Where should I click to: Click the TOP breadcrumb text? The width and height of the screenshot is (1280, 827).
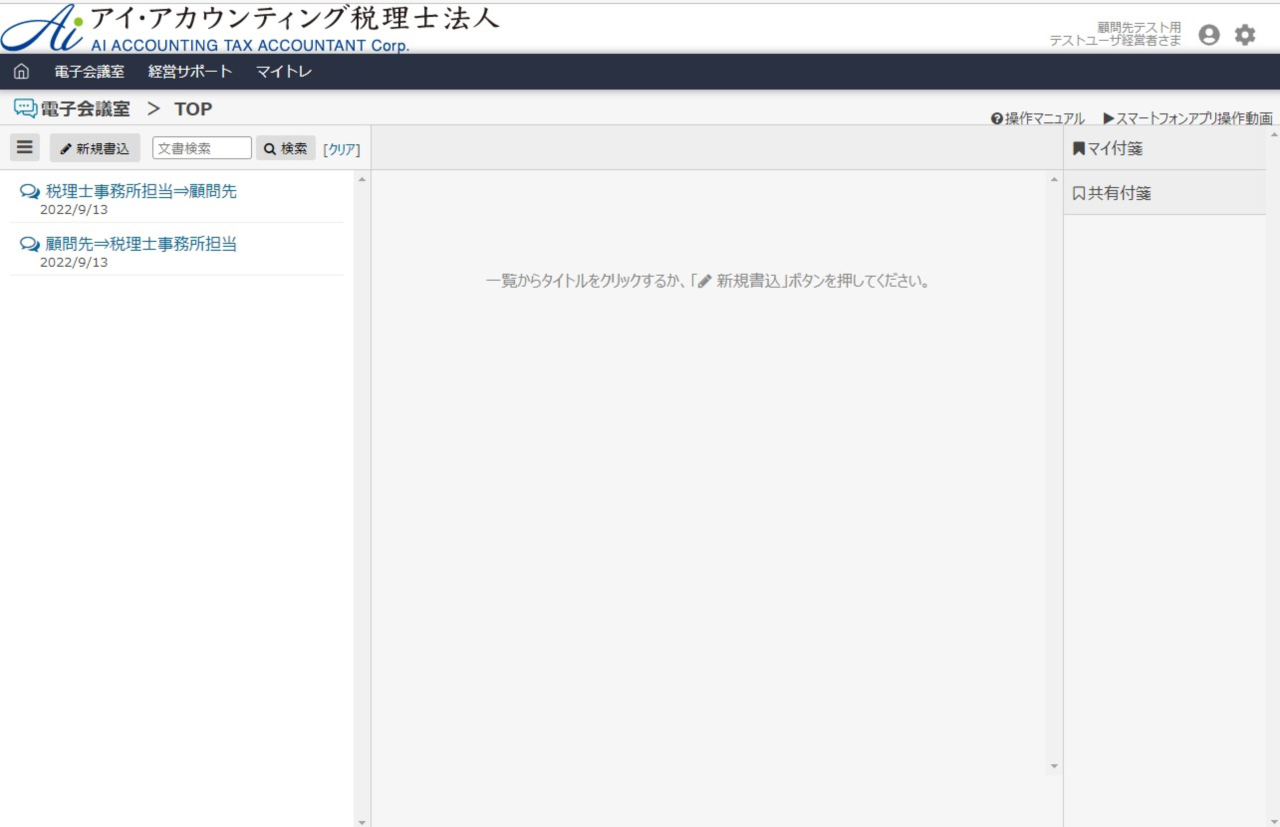point(193,109)
